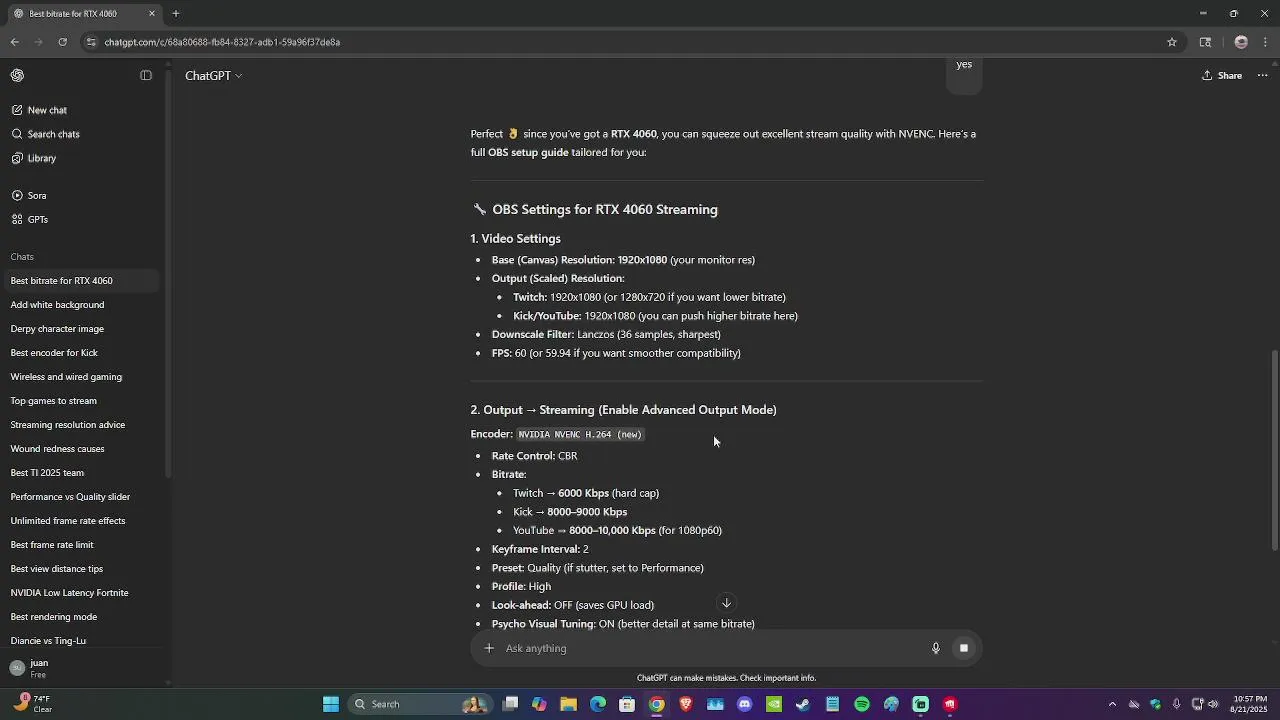Open chat 'Add white background'

click(x=80, y=305)
